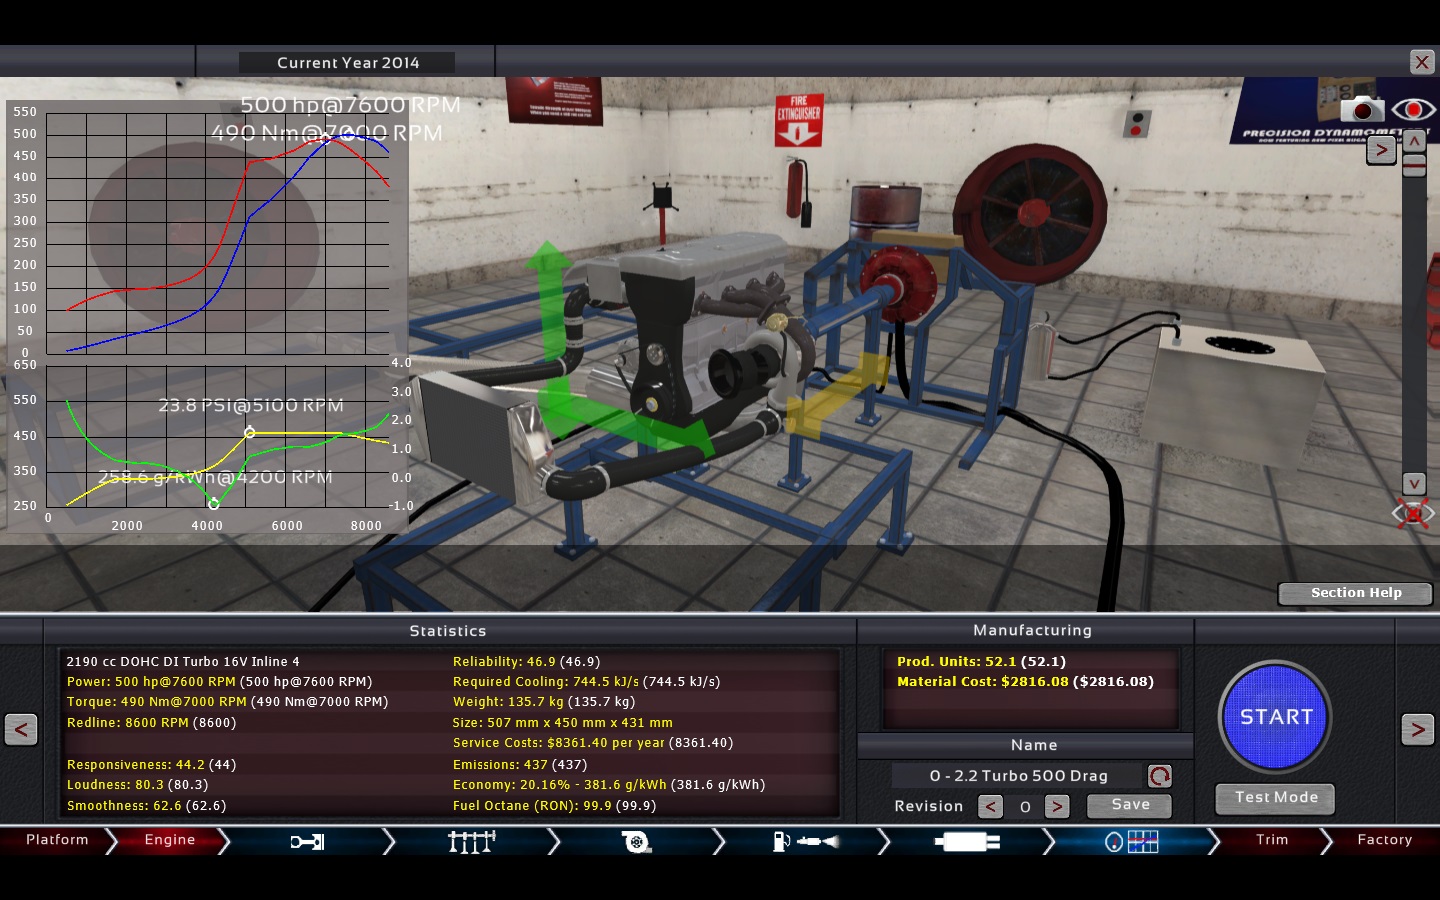The image size is (1440, 900).
Task: Take a screenshot with the camera icon
Action: click(x=1361, y=108)
